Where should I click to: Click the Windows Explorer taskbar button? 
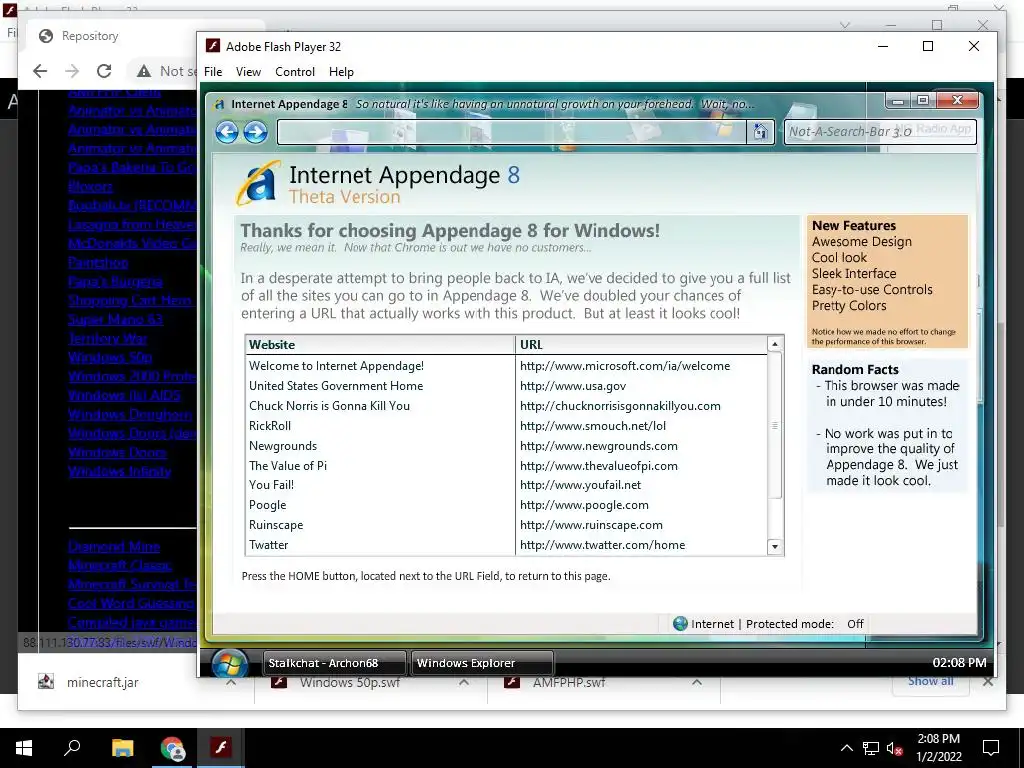pyautogui.click(x=482, y=663)
